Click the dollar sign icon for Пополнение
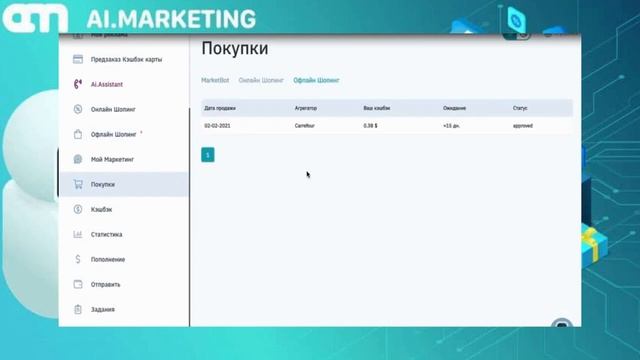The height and width of the screenshot is (360, 640). coord(78,259)
